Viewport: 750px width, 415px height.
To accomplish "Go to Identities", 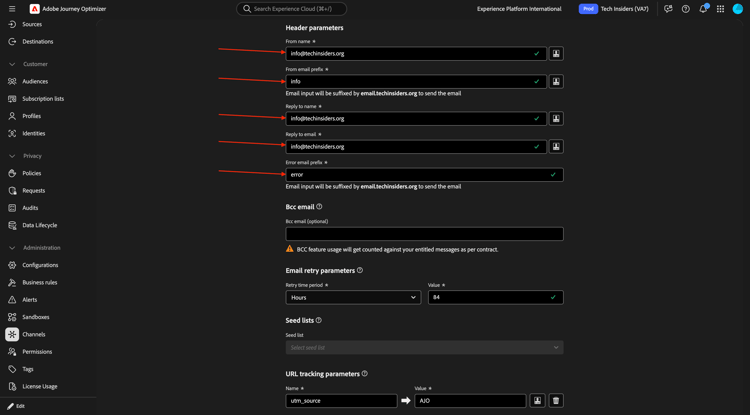I will 33,133.
